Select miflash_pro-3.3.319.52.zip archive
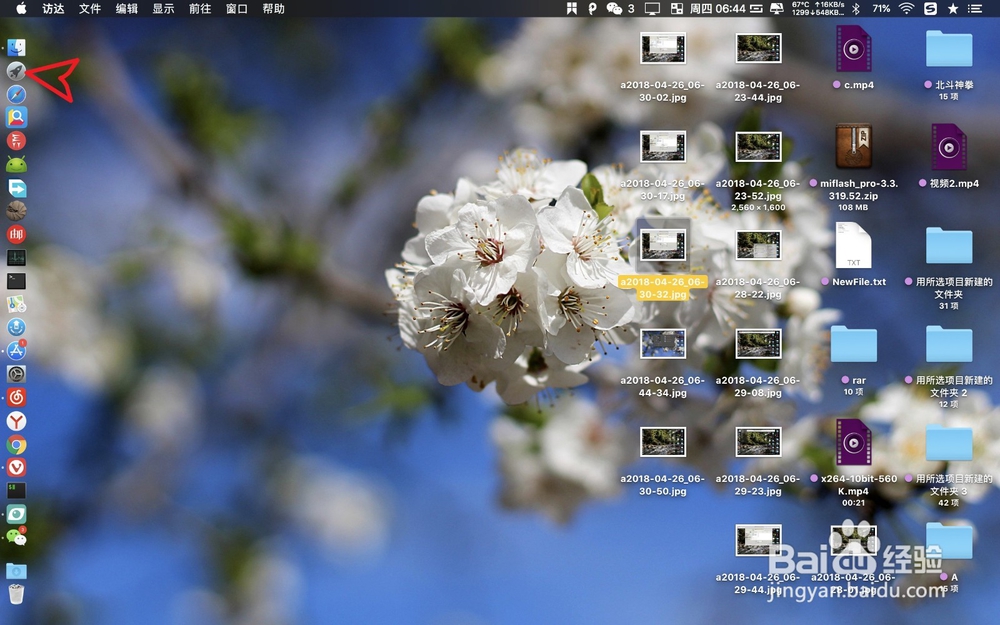 click(x=853, y=147)
